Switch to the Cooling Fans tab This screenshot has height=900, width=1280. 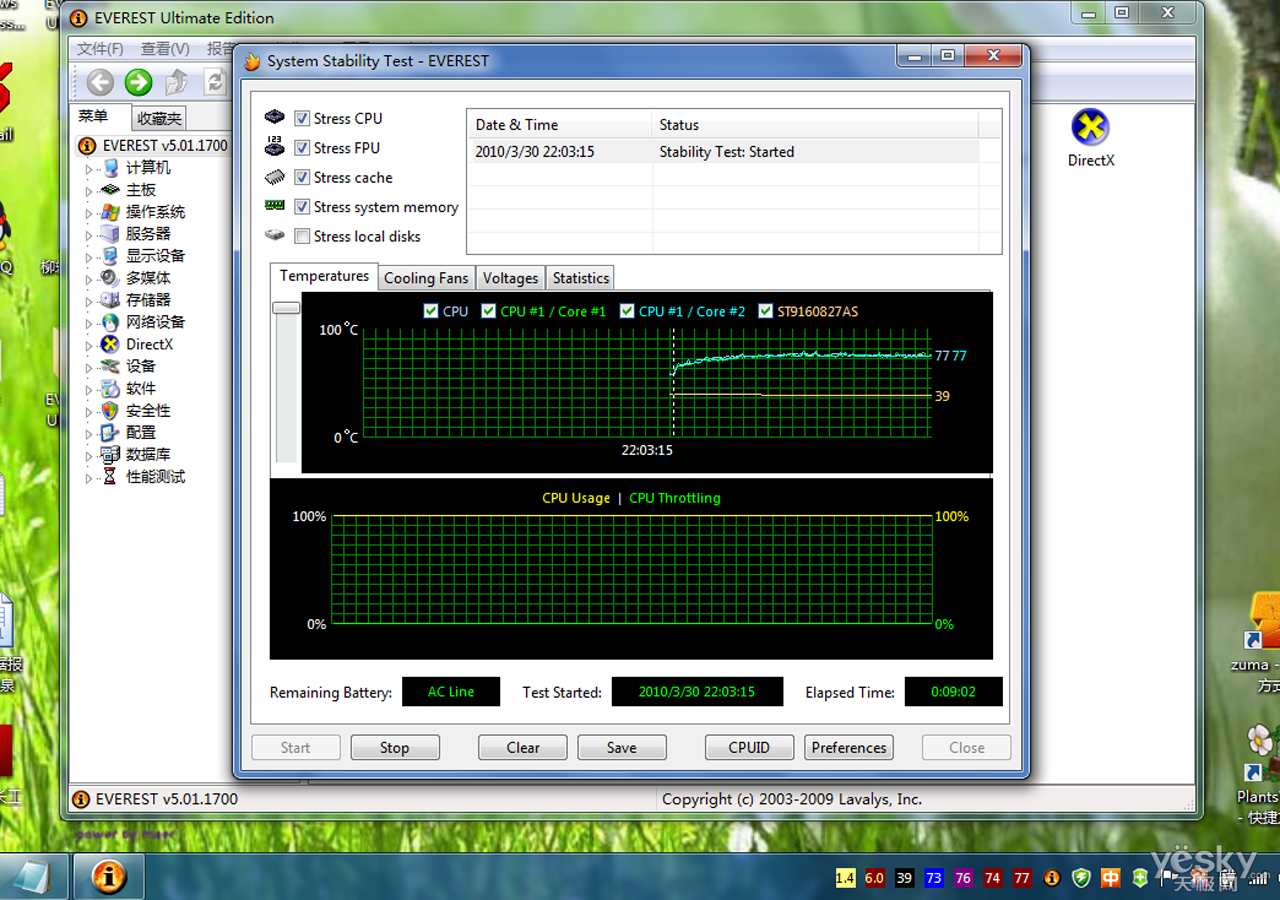[x=426, y=278]
